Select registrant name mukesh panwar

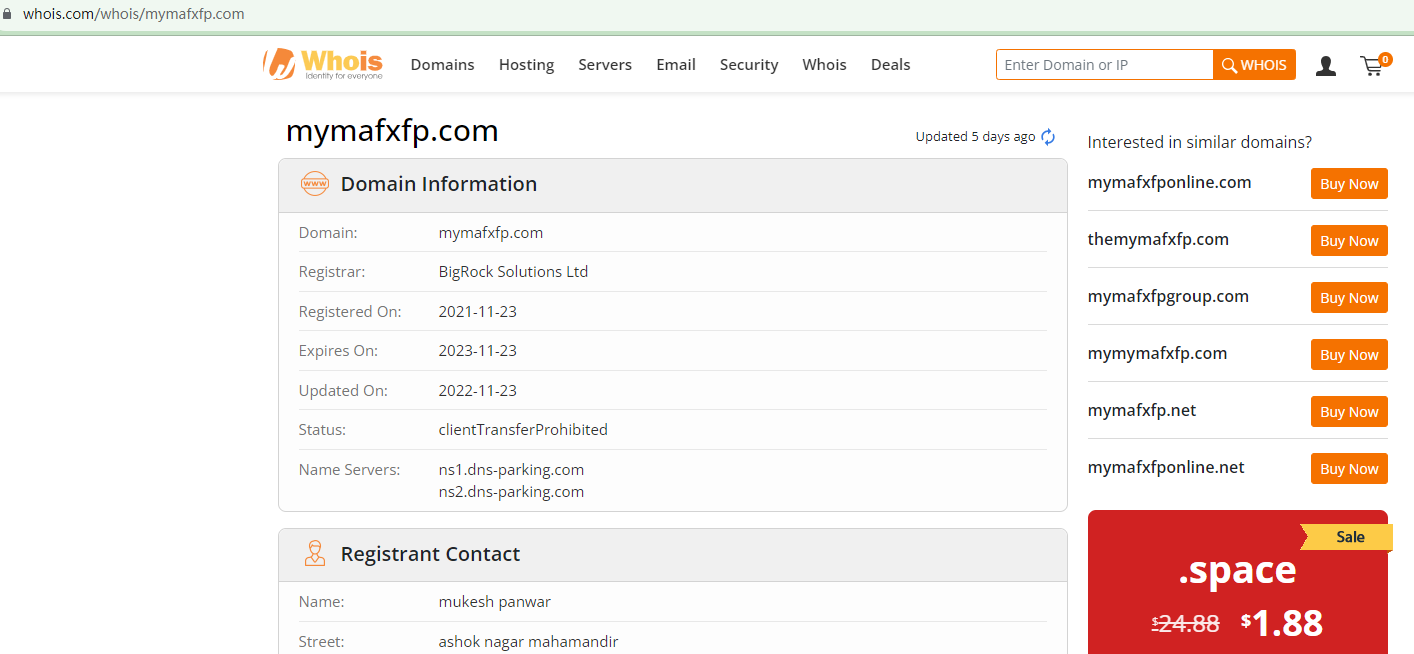point(494,602)
